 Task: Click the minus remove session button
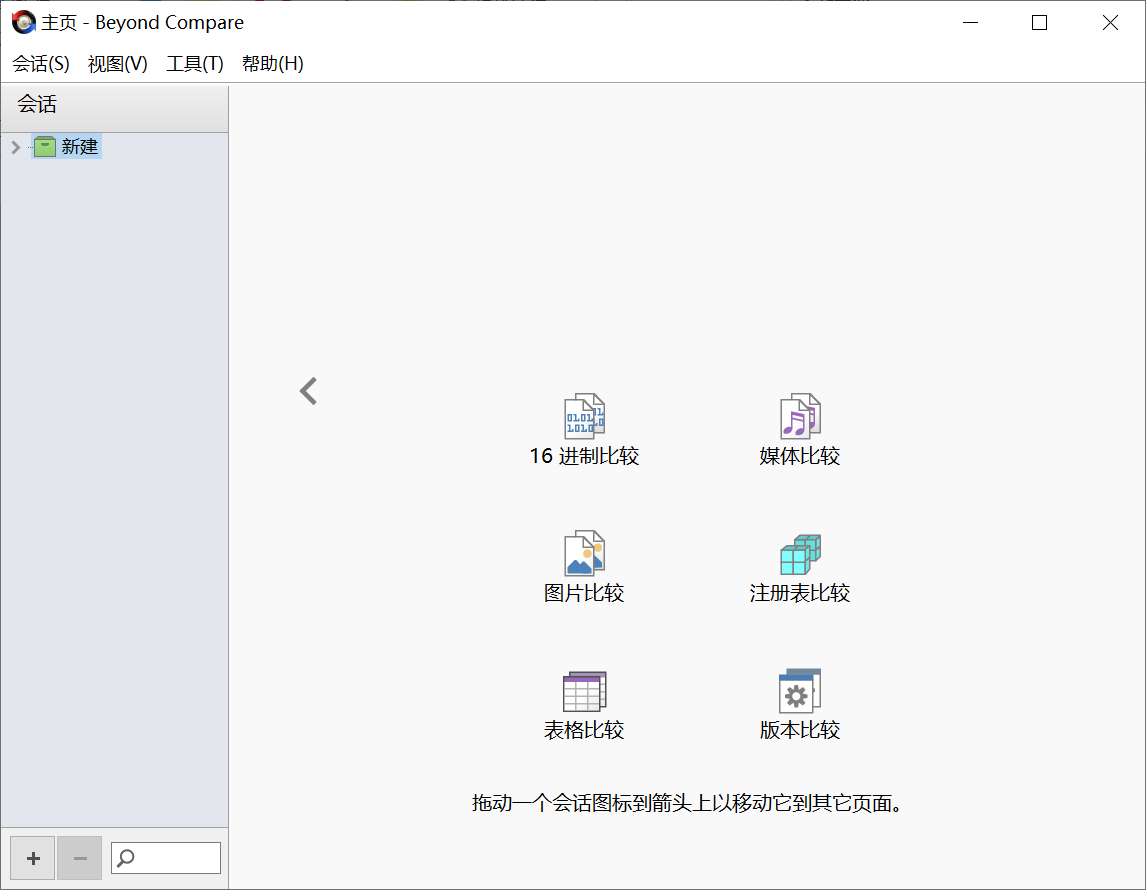point(80,858)
